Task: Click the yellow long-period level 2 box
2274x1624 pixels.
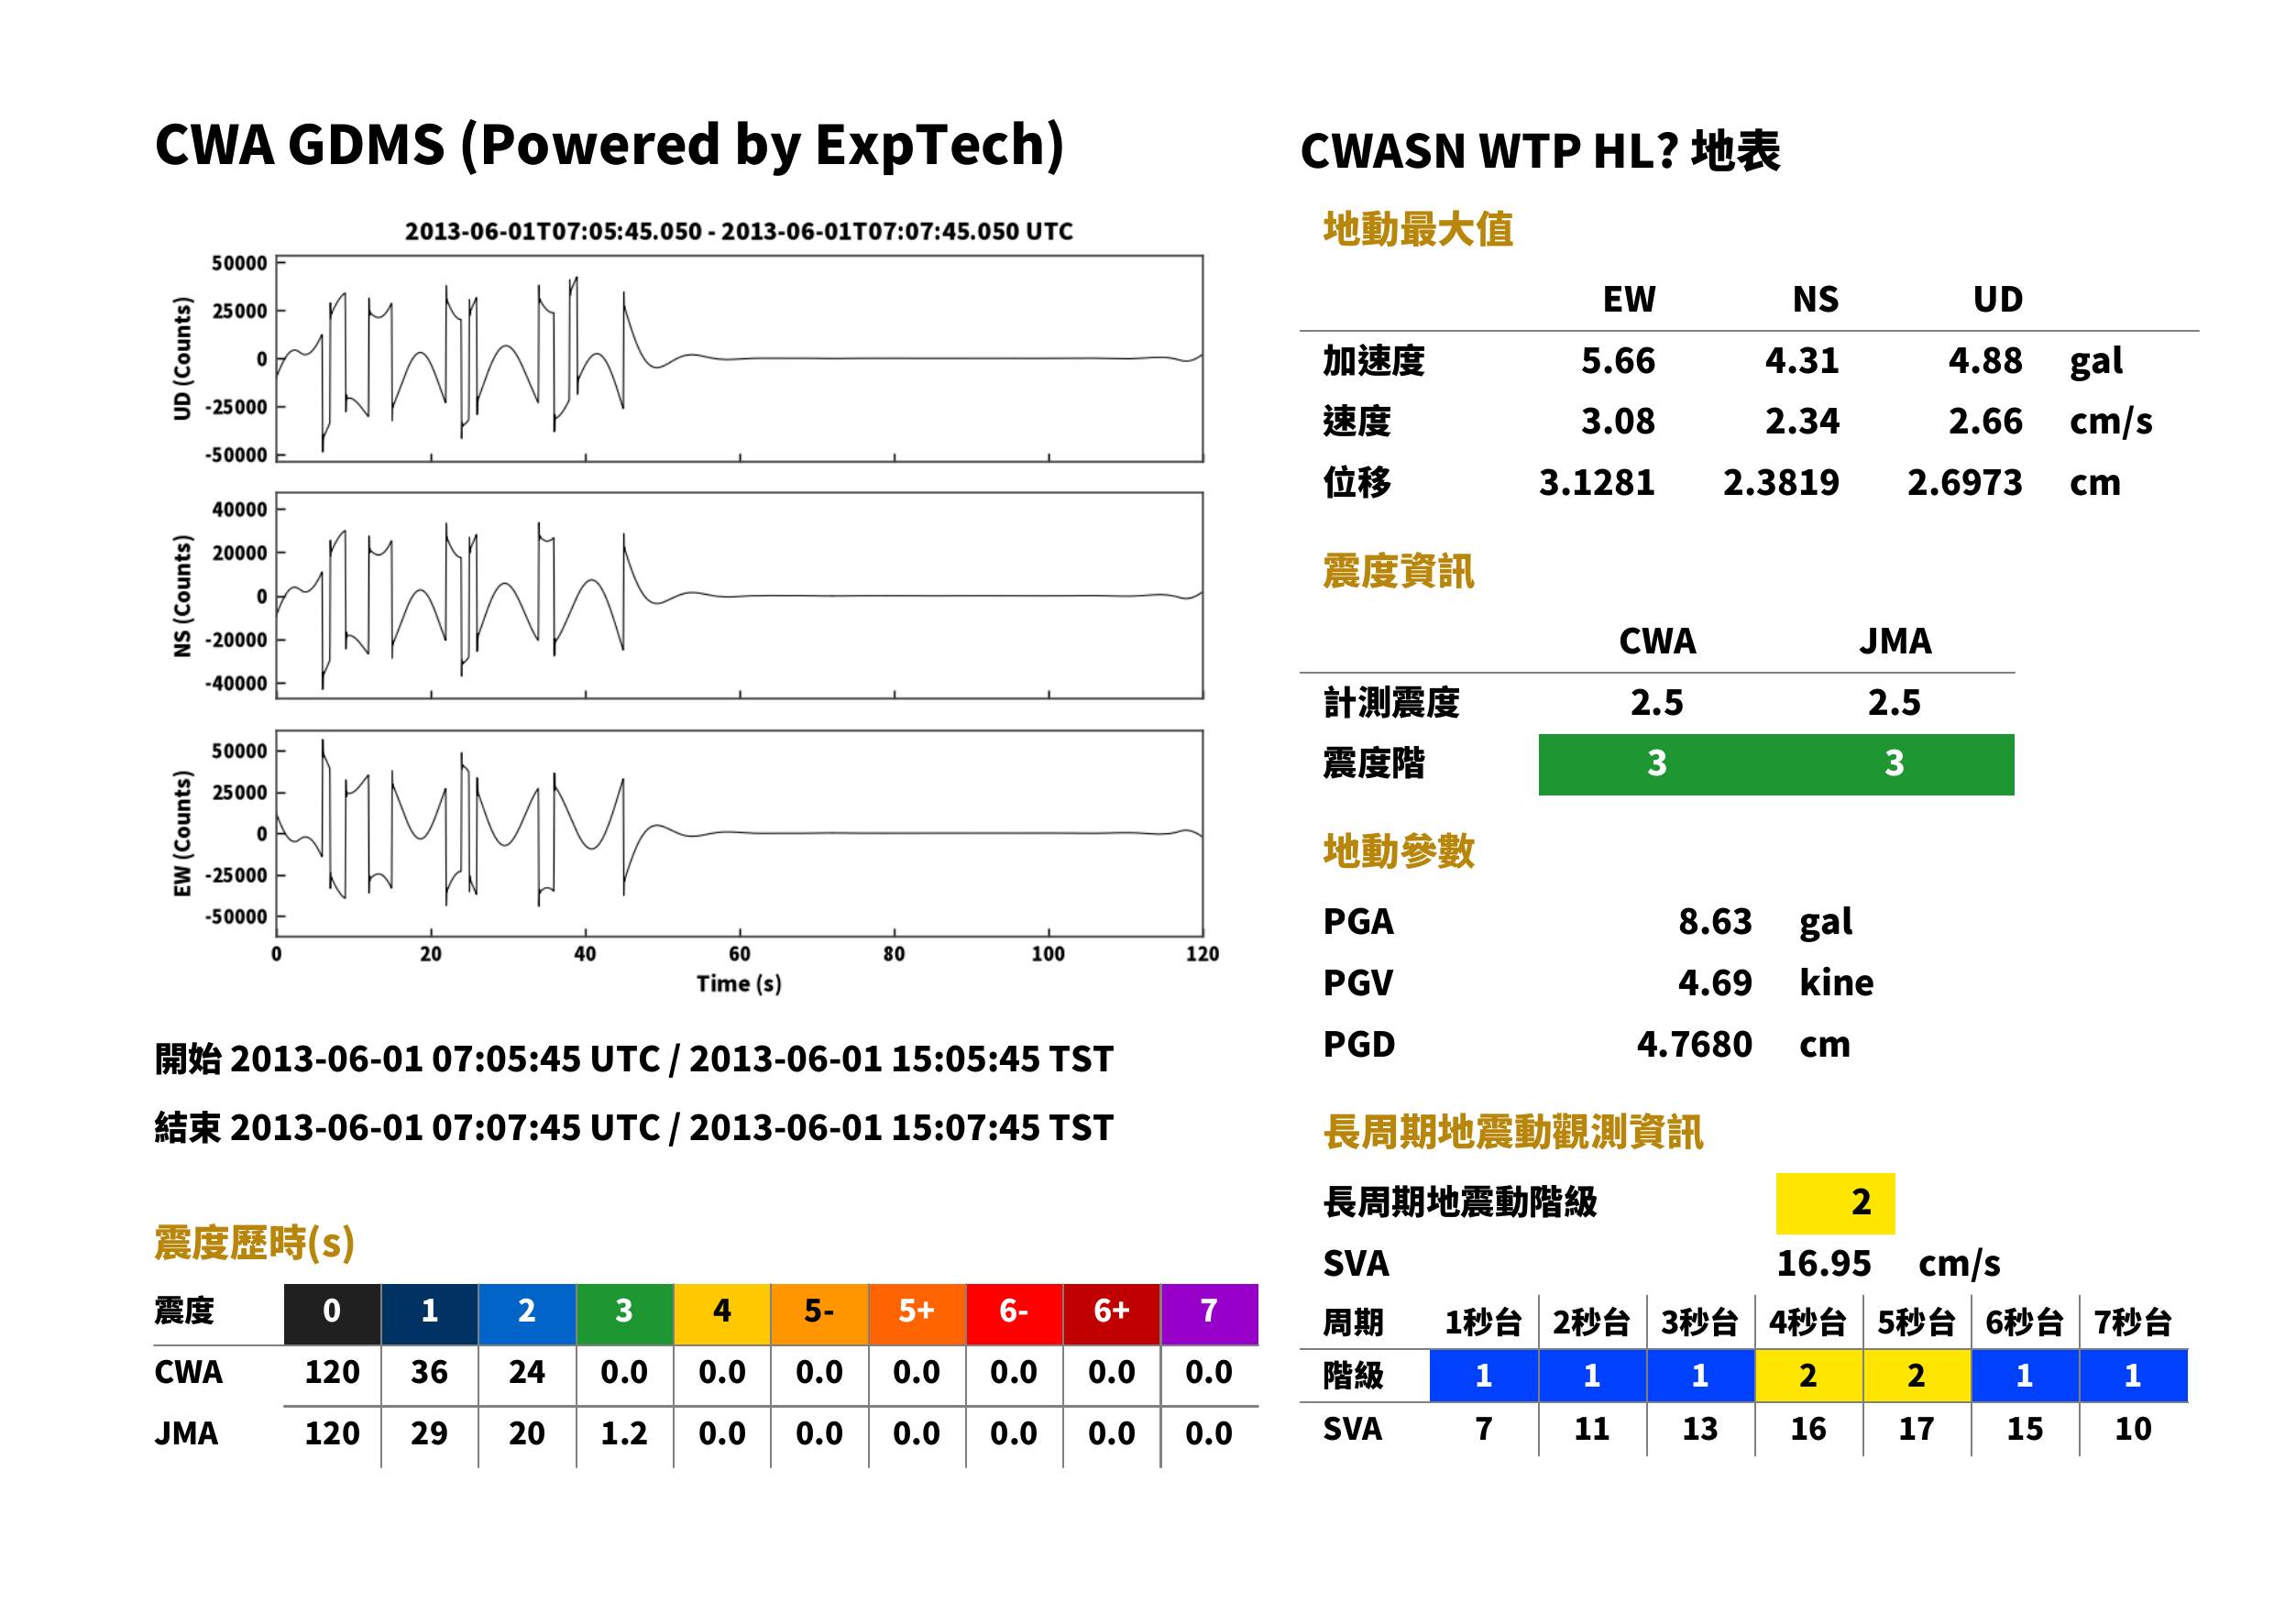Action: [1835, 1203]
